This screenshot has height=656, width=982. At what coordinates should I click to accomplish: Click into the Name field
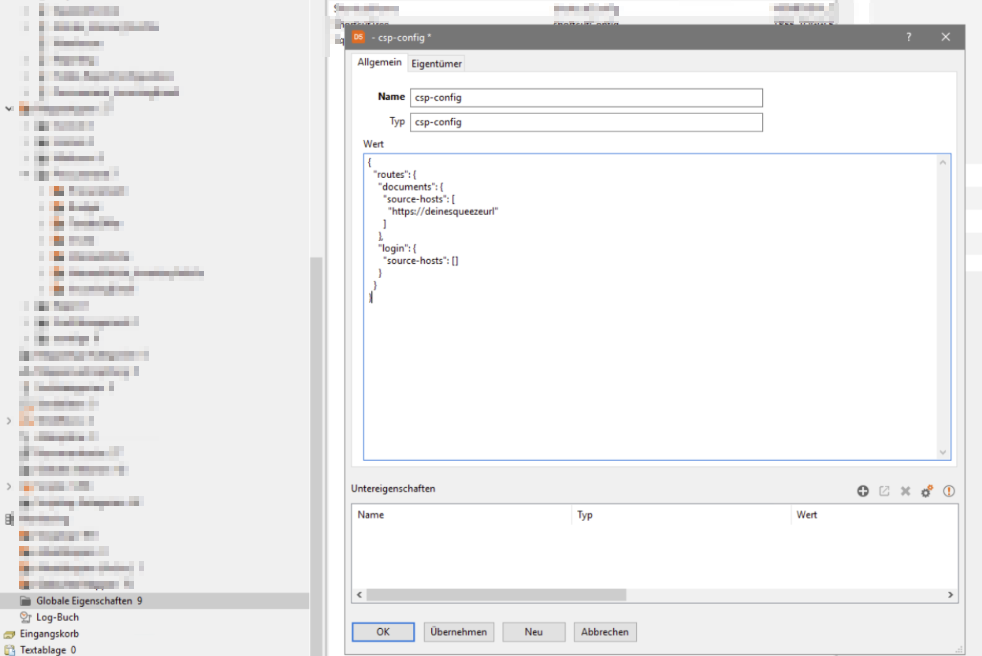pos(586,98)
